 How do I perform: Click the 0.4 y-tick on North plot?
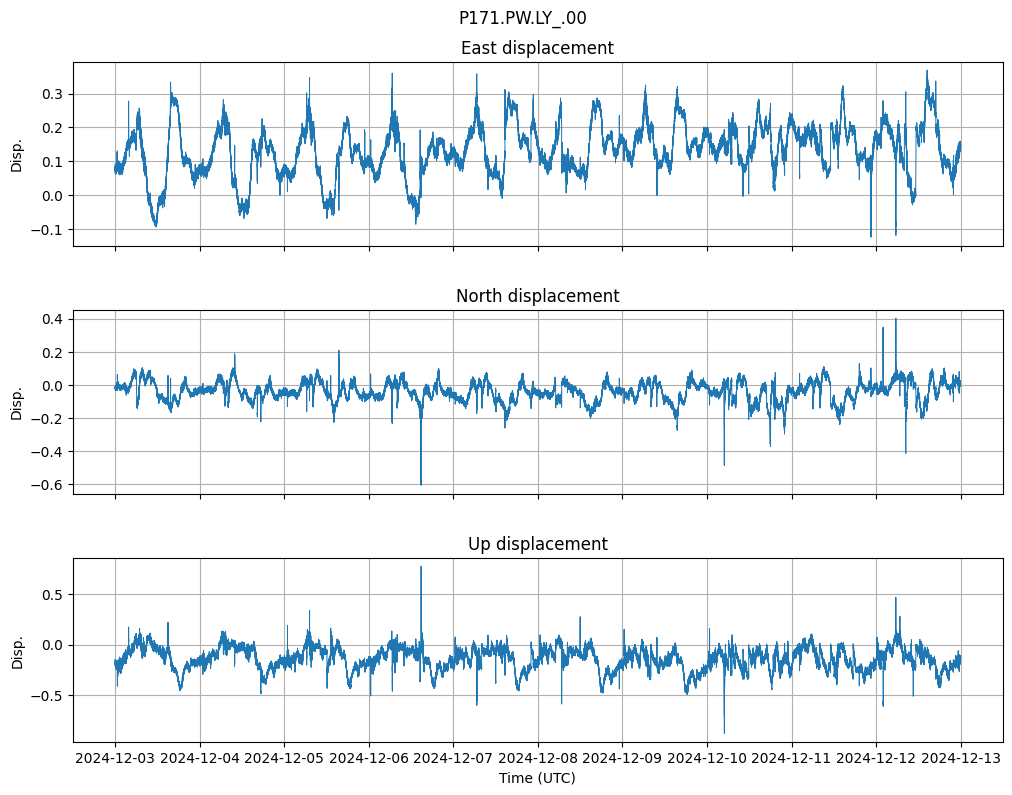pyautogui.click(x=53, y=319)
